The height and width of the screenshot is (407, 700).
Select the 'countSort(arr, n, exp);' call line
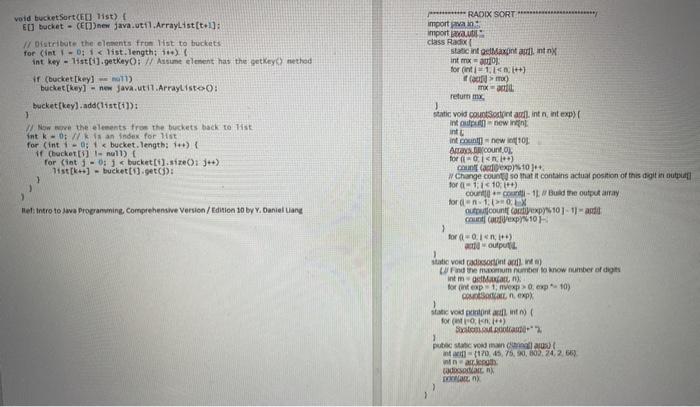498,295
